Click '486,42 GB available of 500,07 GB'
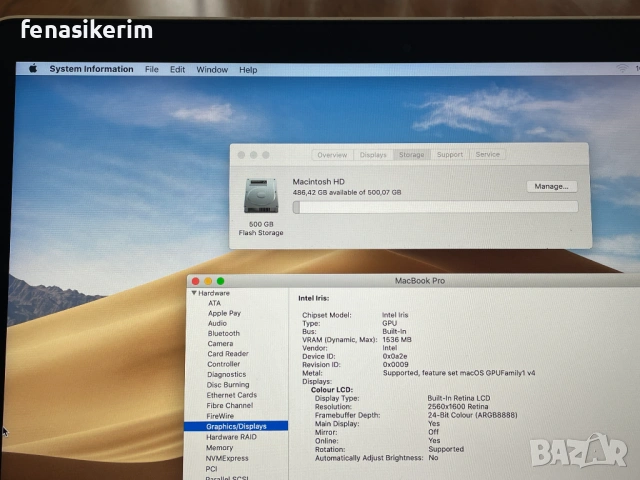640x480 pixels. pyautogui.click(x=347, y=192)
